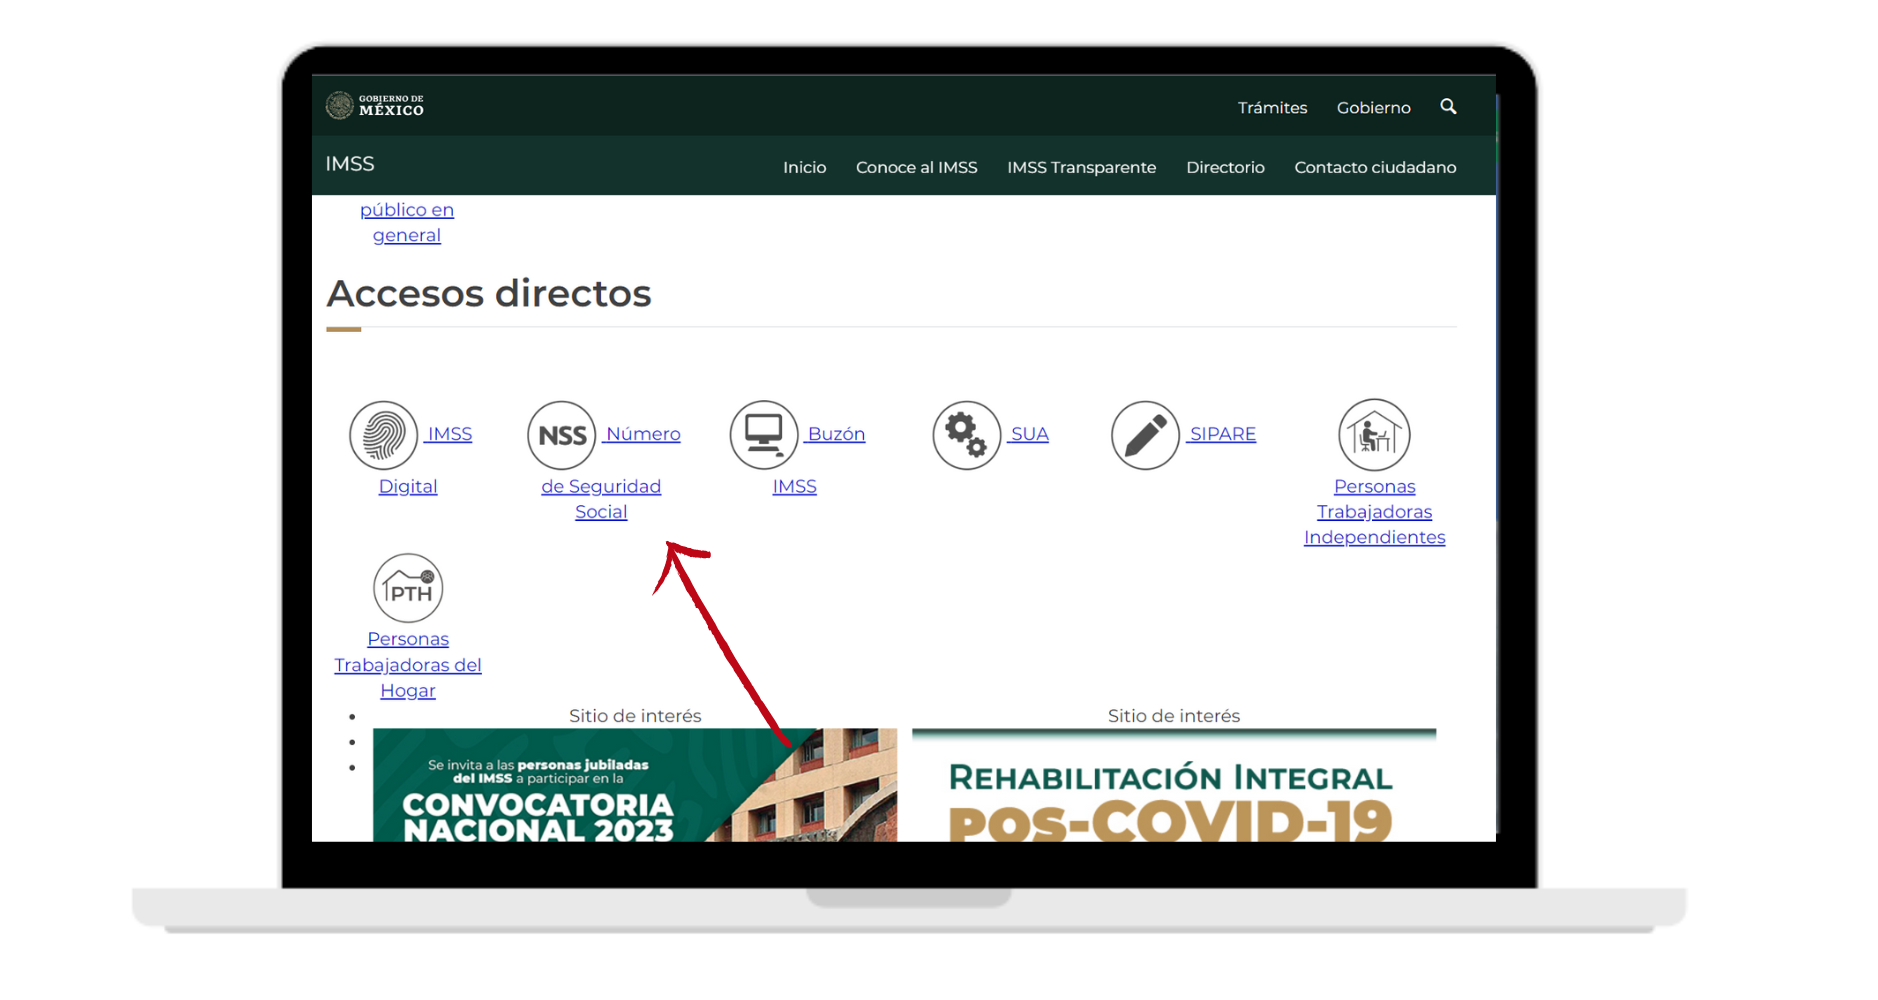Open the SUA gears icon

coord(966,434)
